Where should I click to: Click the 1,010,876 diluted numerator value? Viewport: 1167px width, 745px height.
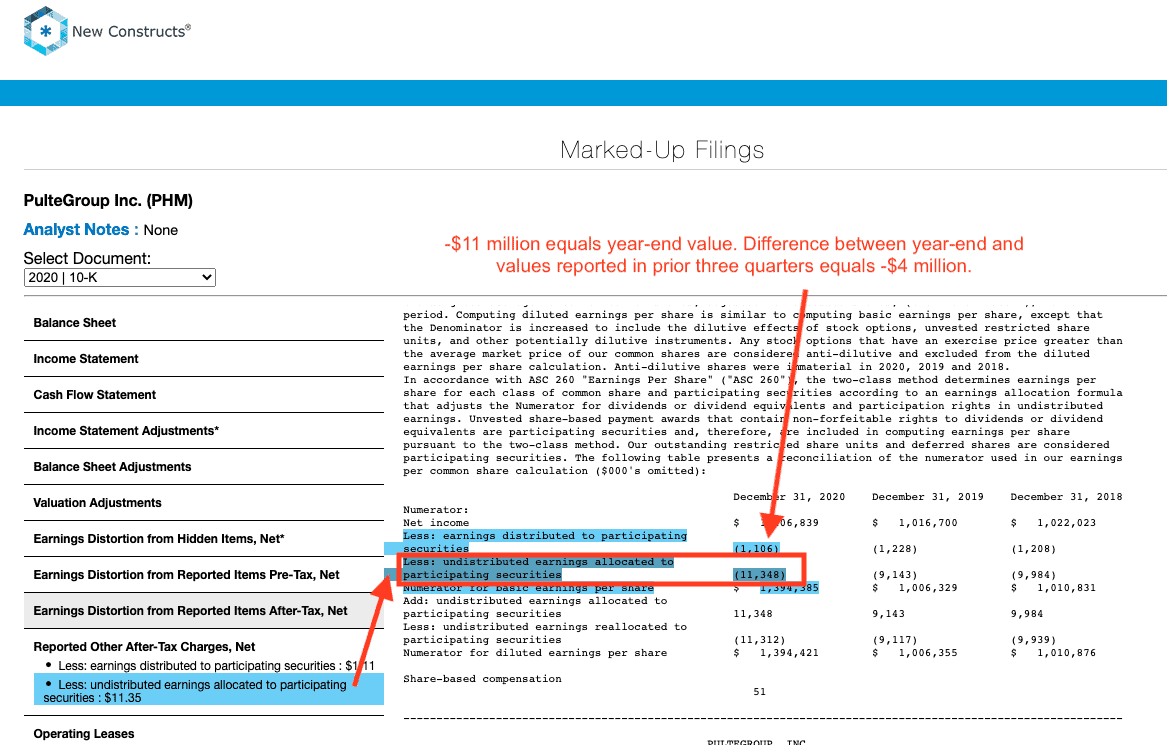pyautogui.click(x=1067, y=653)
